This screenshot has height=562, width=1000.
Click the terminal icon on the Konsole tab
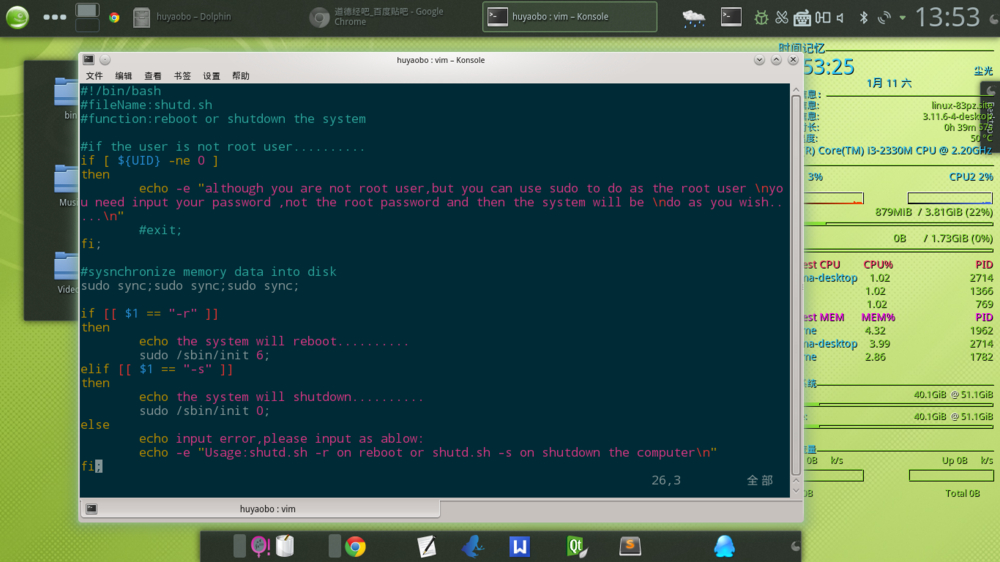[x=92, y=509]
